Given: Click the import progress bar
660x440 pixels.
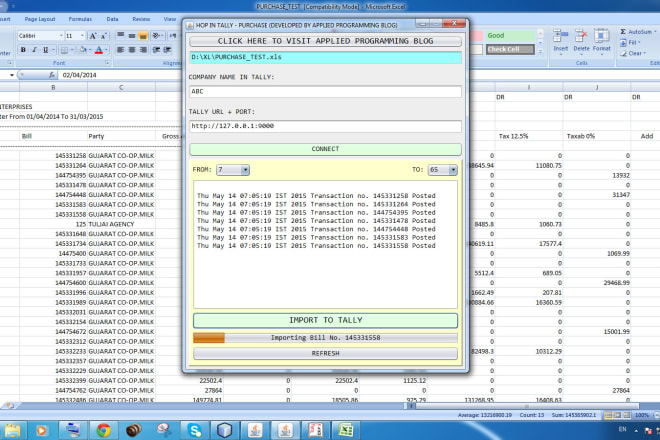Looking at the screenshot, I should (x=325, y=338).
